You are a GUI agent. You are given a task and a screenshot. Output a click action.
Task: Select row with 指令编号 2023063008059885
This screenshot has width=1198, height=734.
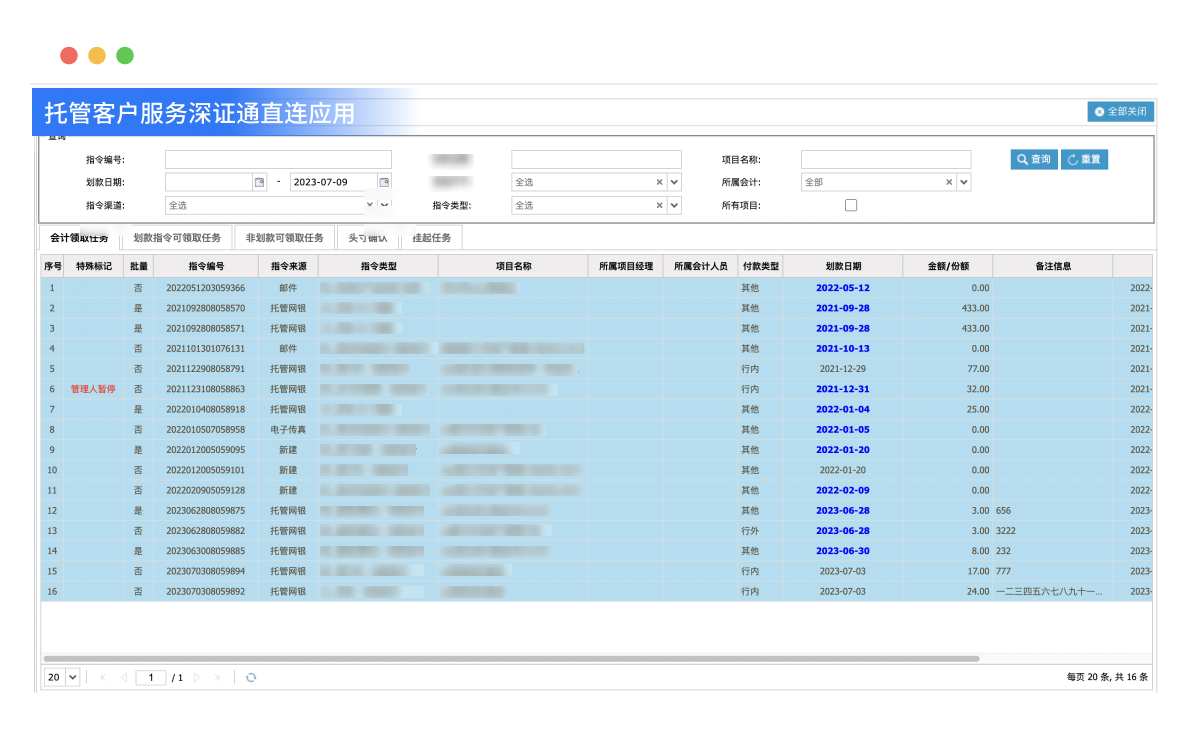pyautogui.click(x=596, y=551)
